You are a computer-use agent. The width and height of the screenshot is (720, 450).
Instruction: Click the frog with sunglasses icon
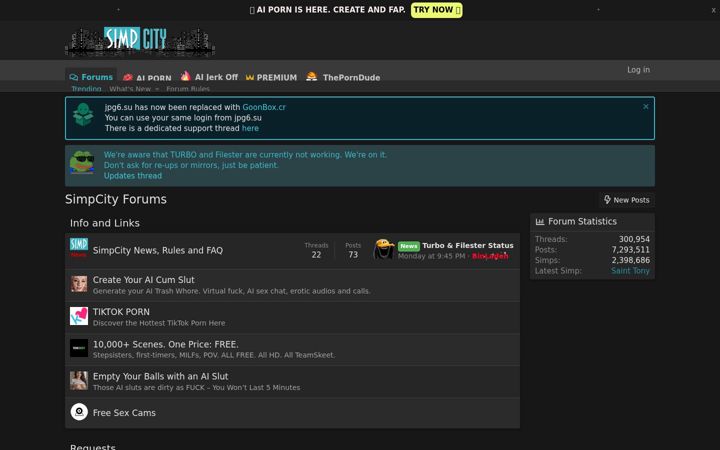[x=82, y=162]
